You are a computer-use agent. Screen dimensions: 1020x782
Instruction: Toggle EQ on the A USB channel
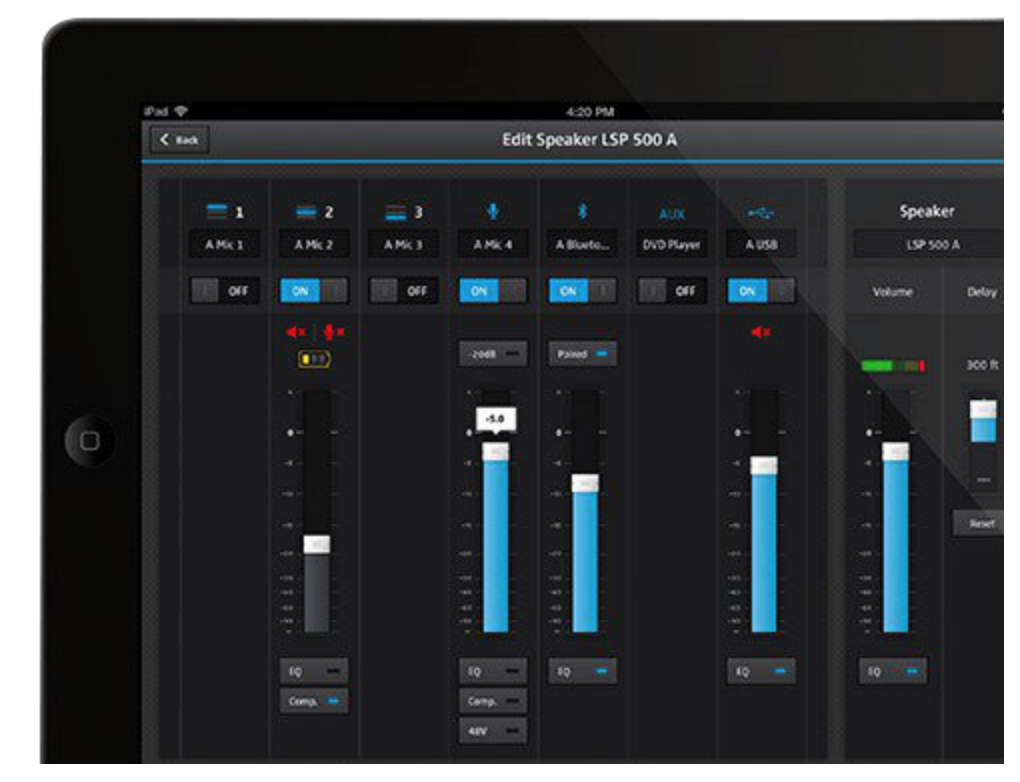pyautogui.click(x=761, y=671)
